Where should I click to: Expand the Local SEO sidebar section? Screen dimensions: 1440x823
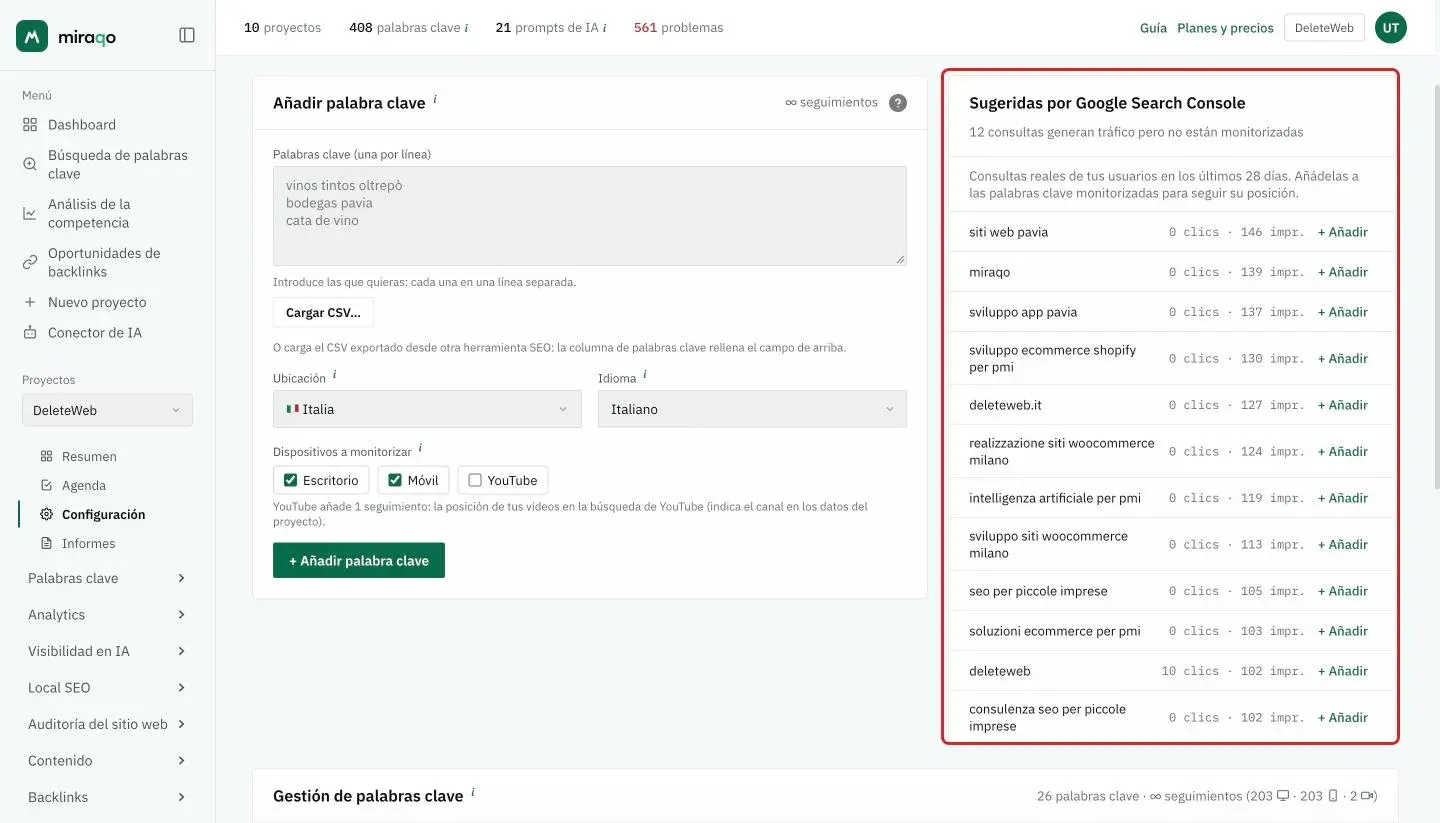tap(107, 688)
